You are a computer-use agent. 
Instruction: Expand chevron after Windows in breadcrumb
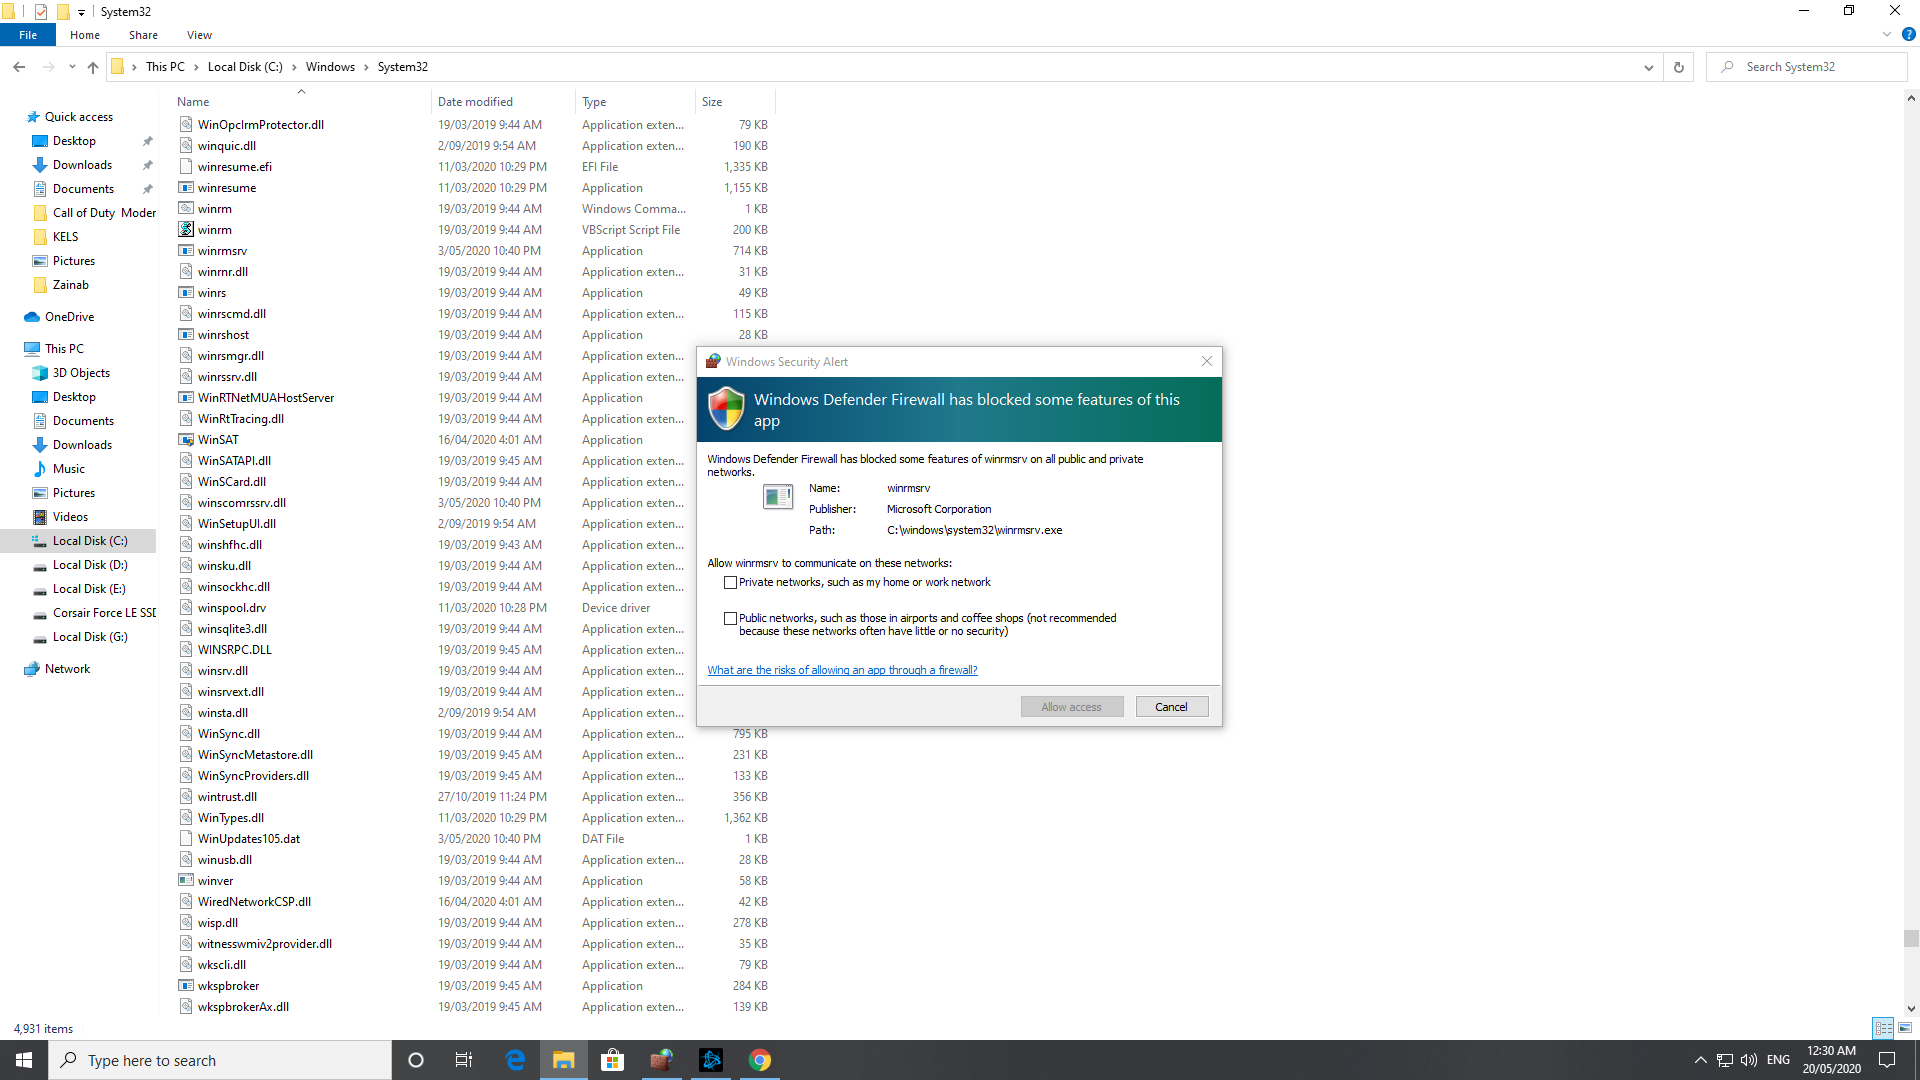point(366,67)
